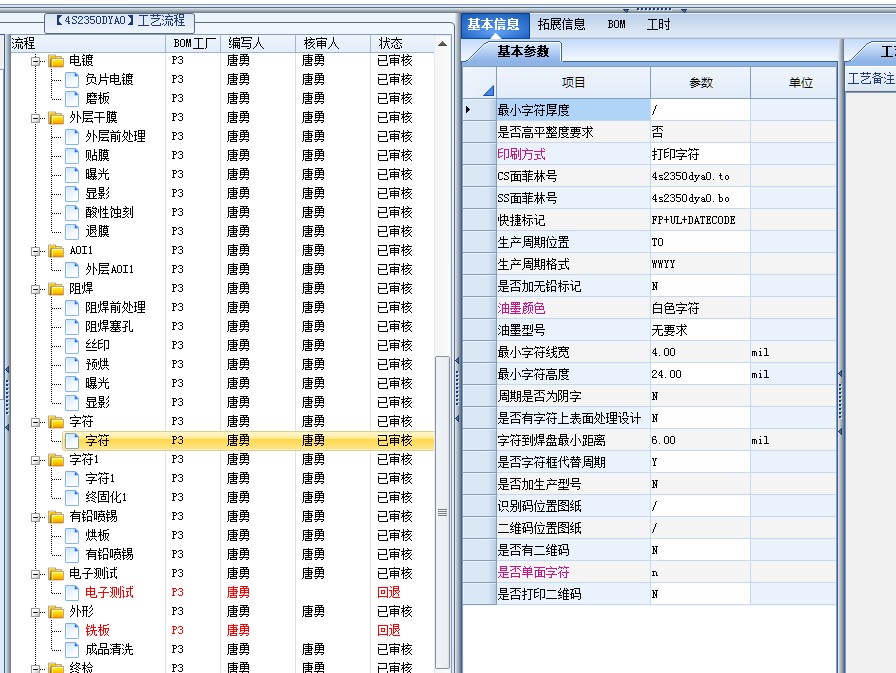Click the 外层AOI1 document icon
896x673 pixels.
(72, 270)
